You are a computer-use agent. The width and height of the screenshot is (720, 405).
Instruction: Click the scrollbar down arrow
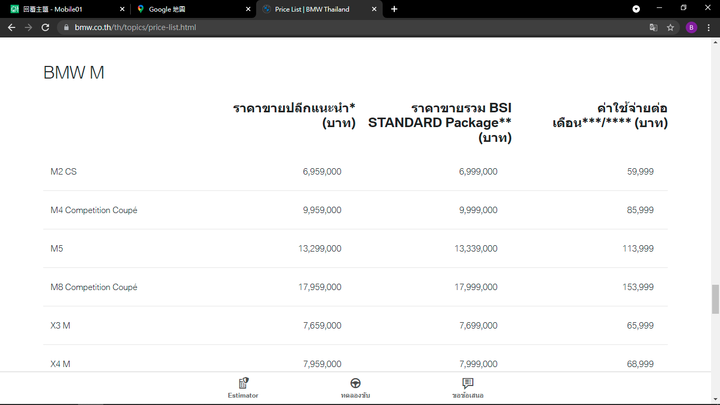click(x=715, y=399)
